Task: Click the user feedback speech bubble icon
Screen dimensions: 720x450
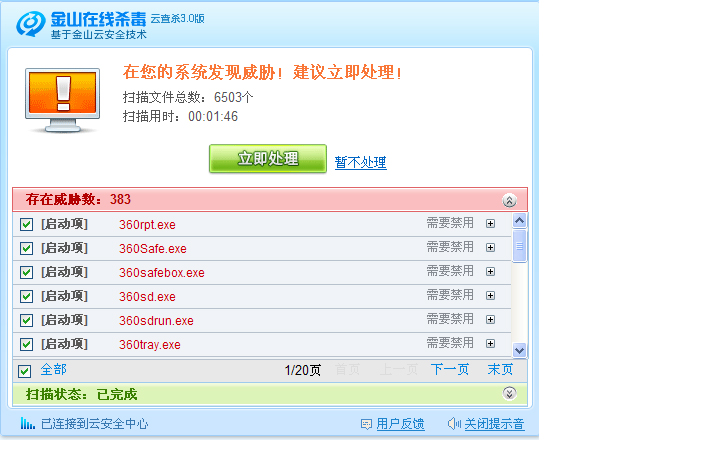Action: point(366,424)
